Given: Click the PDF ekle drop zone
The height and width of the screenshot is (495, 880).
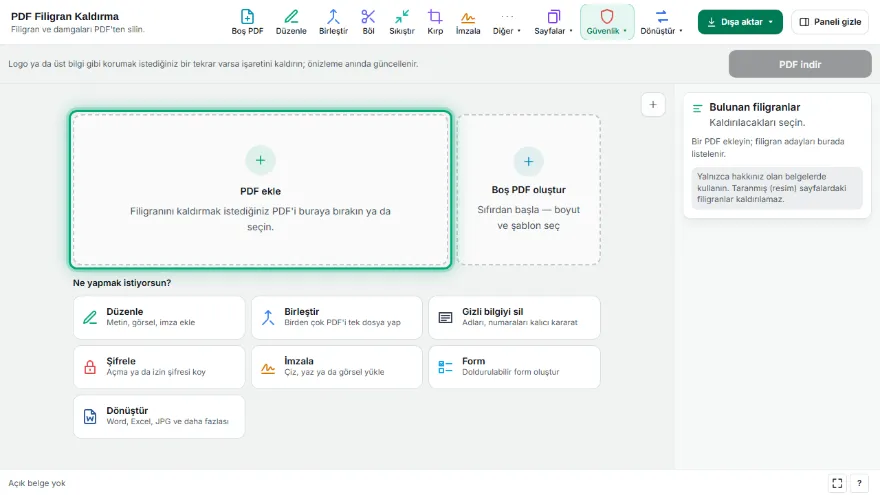Looking at the screenshot, I should [260, 190].
